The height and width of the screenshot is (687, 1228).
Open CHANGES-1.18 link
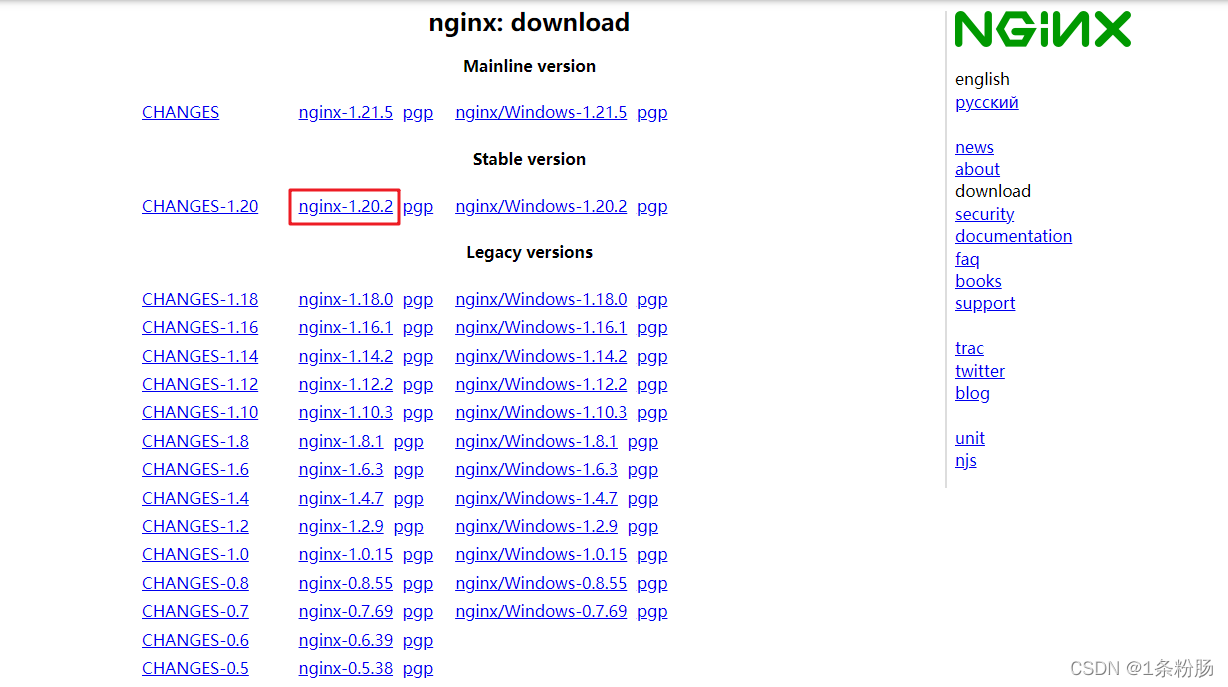tap(200, 300)
